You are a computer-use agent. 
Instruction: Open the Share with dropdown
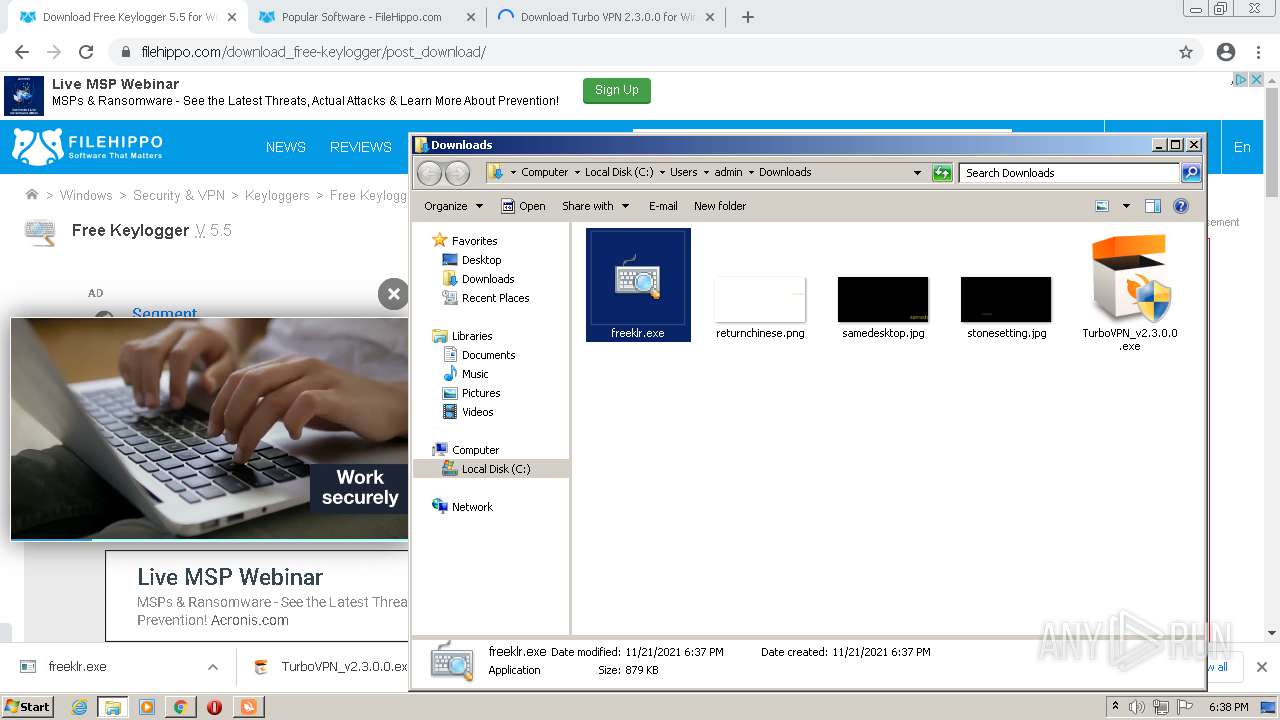point(595,206)
